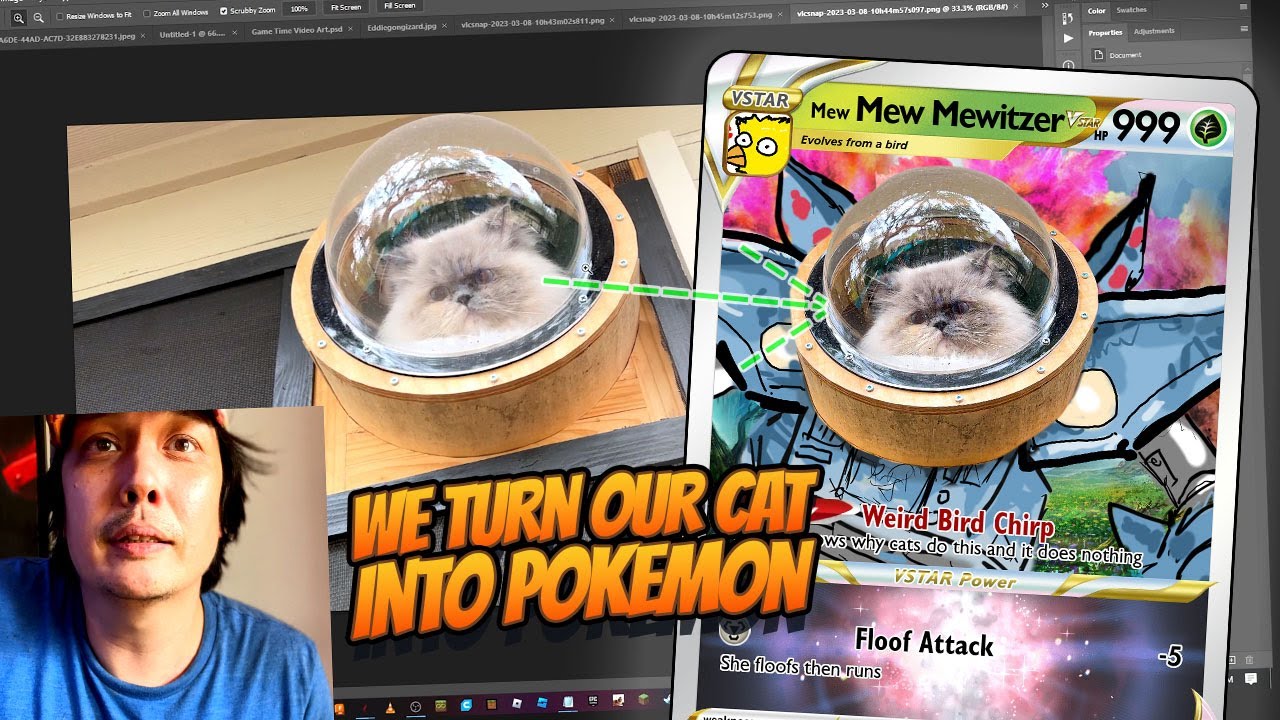
Task: Click the Fit Screen button
Action: coord(346,7)
